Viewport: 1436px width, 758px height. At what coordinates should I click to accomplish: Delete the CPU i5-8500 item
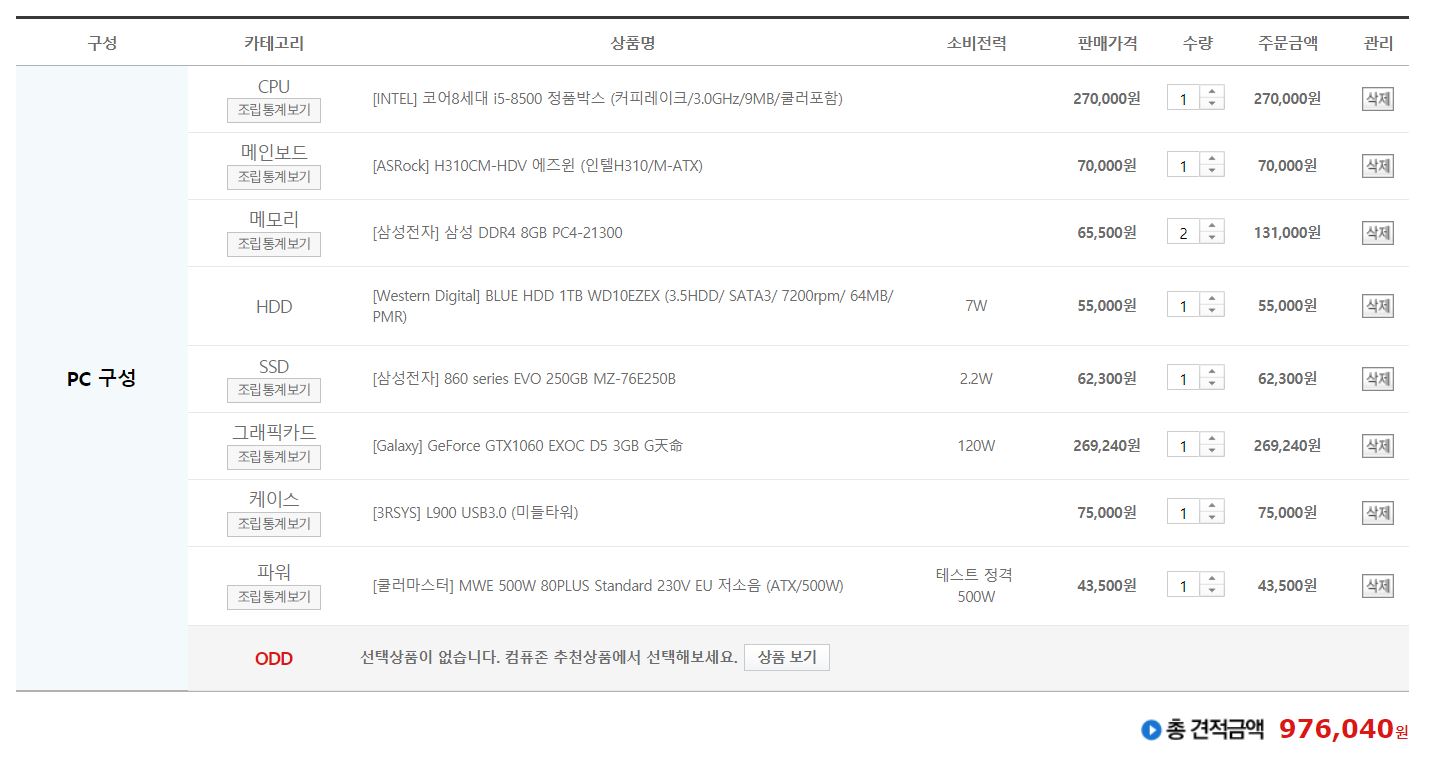(1377, 99)
